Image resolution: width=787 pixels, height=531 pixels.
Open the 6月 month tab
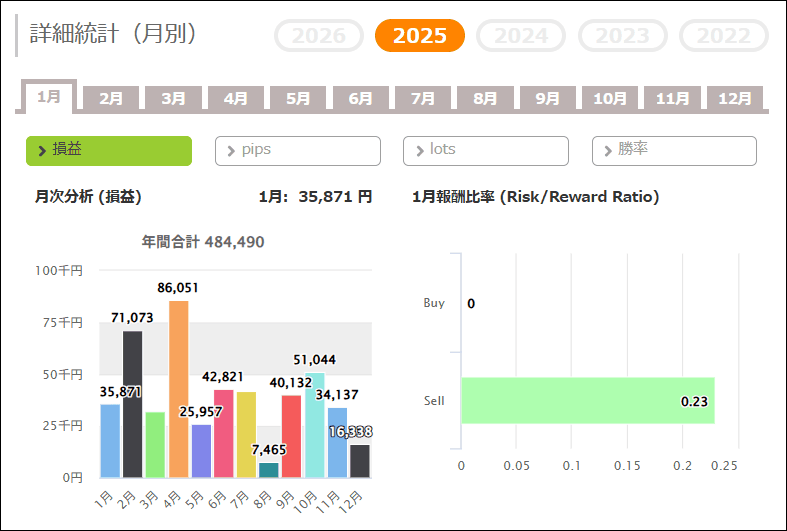361,99
